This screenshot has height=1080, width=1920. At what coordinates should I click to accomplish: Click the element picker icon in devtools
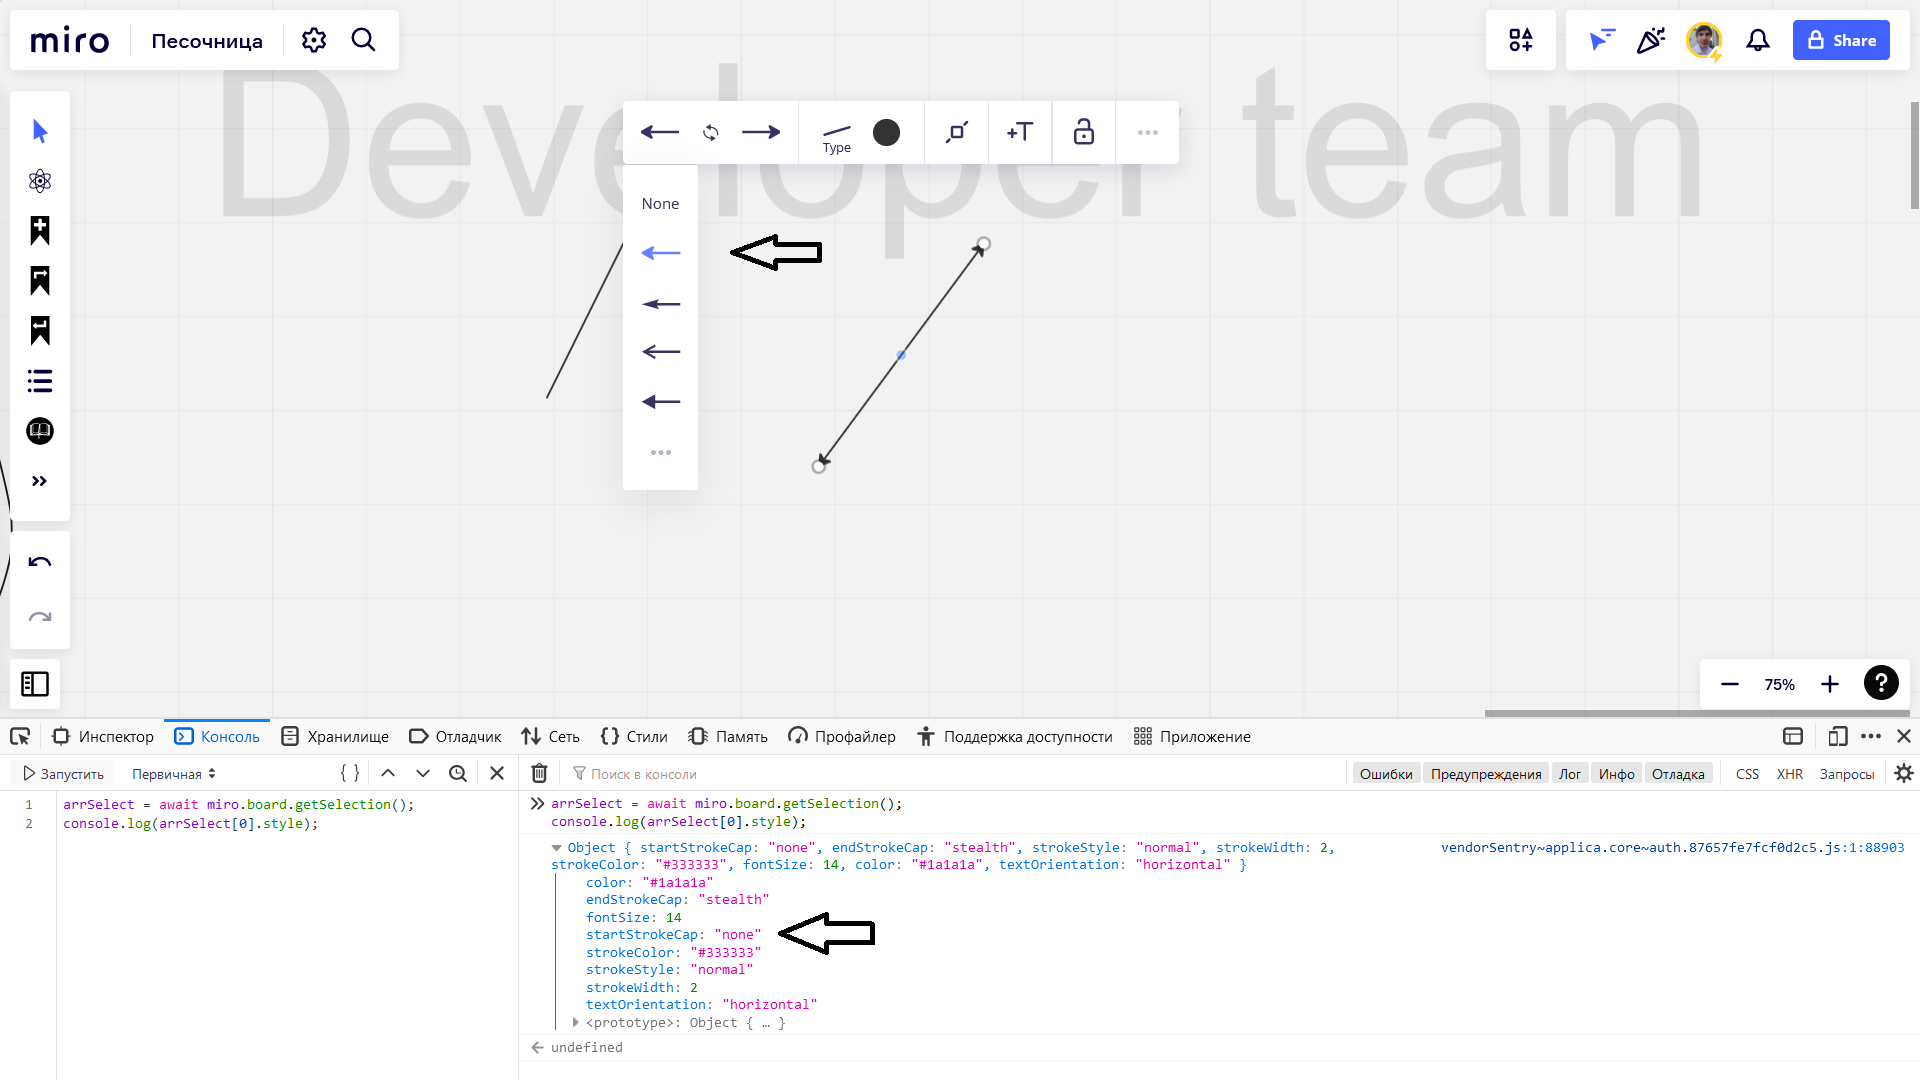pos(20,737)
